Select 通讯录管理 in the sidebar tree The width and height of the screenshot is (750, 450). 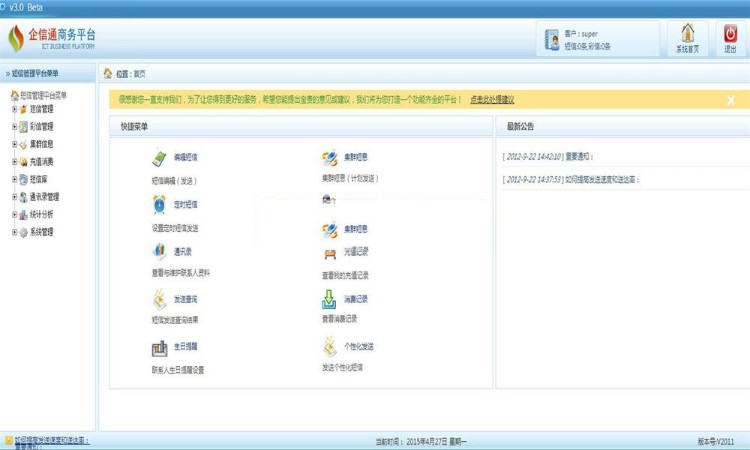tap(44, 197)
